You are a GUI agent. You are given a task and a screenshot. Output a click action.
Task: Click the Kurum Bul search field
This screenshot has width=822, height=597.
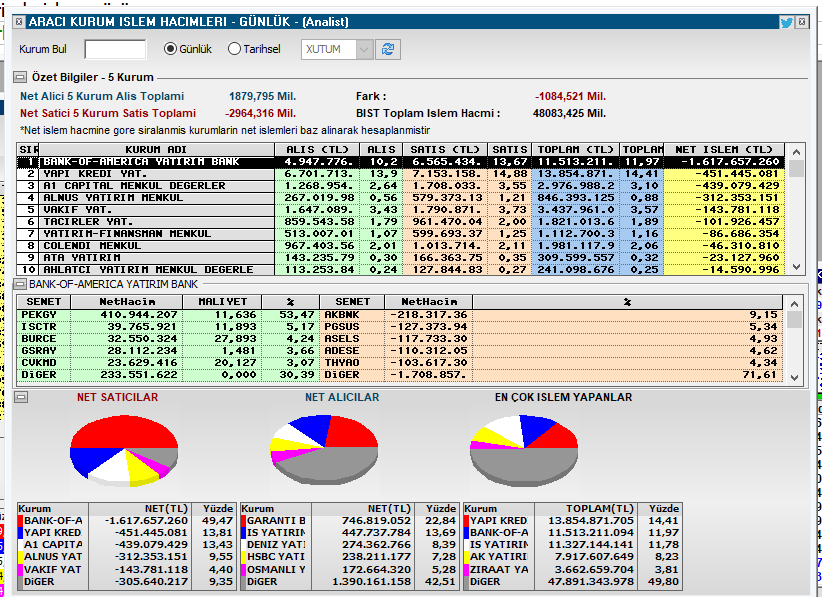click(x=115, y=49)
